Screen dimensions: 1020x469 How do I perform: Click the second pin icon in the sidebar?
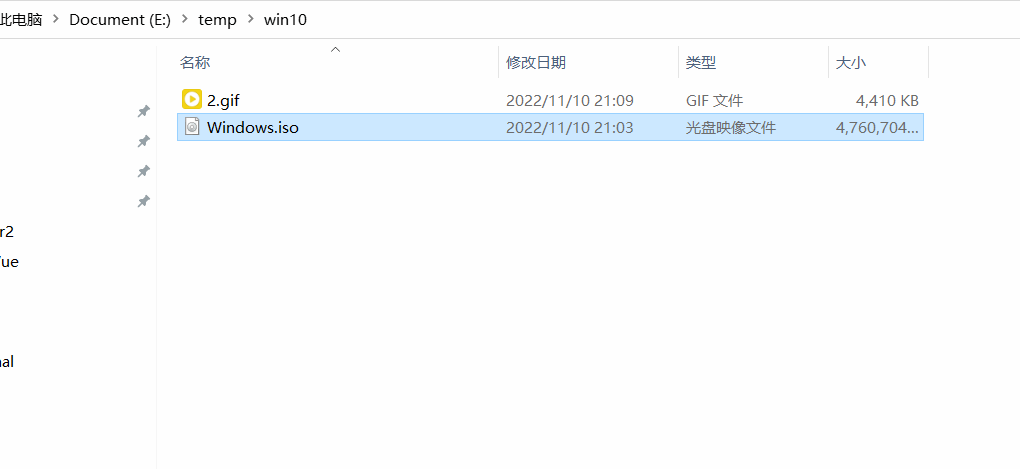(144, 141)
